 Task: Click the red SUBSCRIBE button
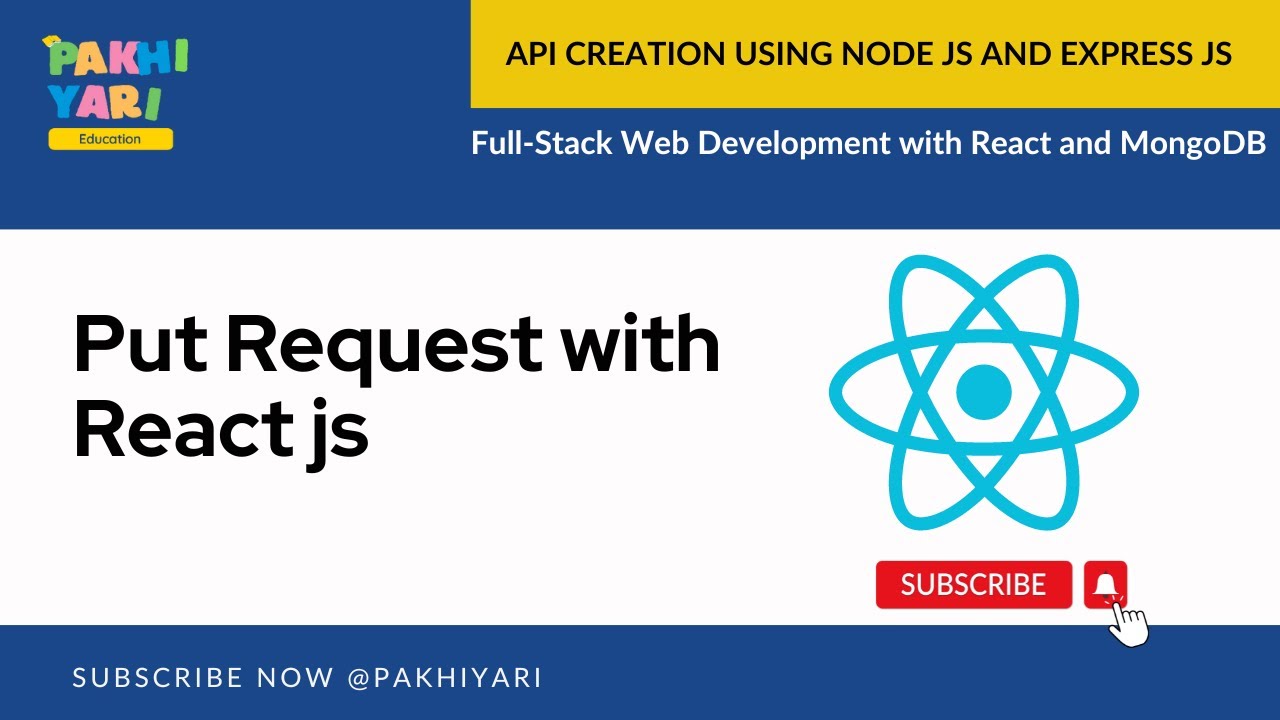coord(973,585)
